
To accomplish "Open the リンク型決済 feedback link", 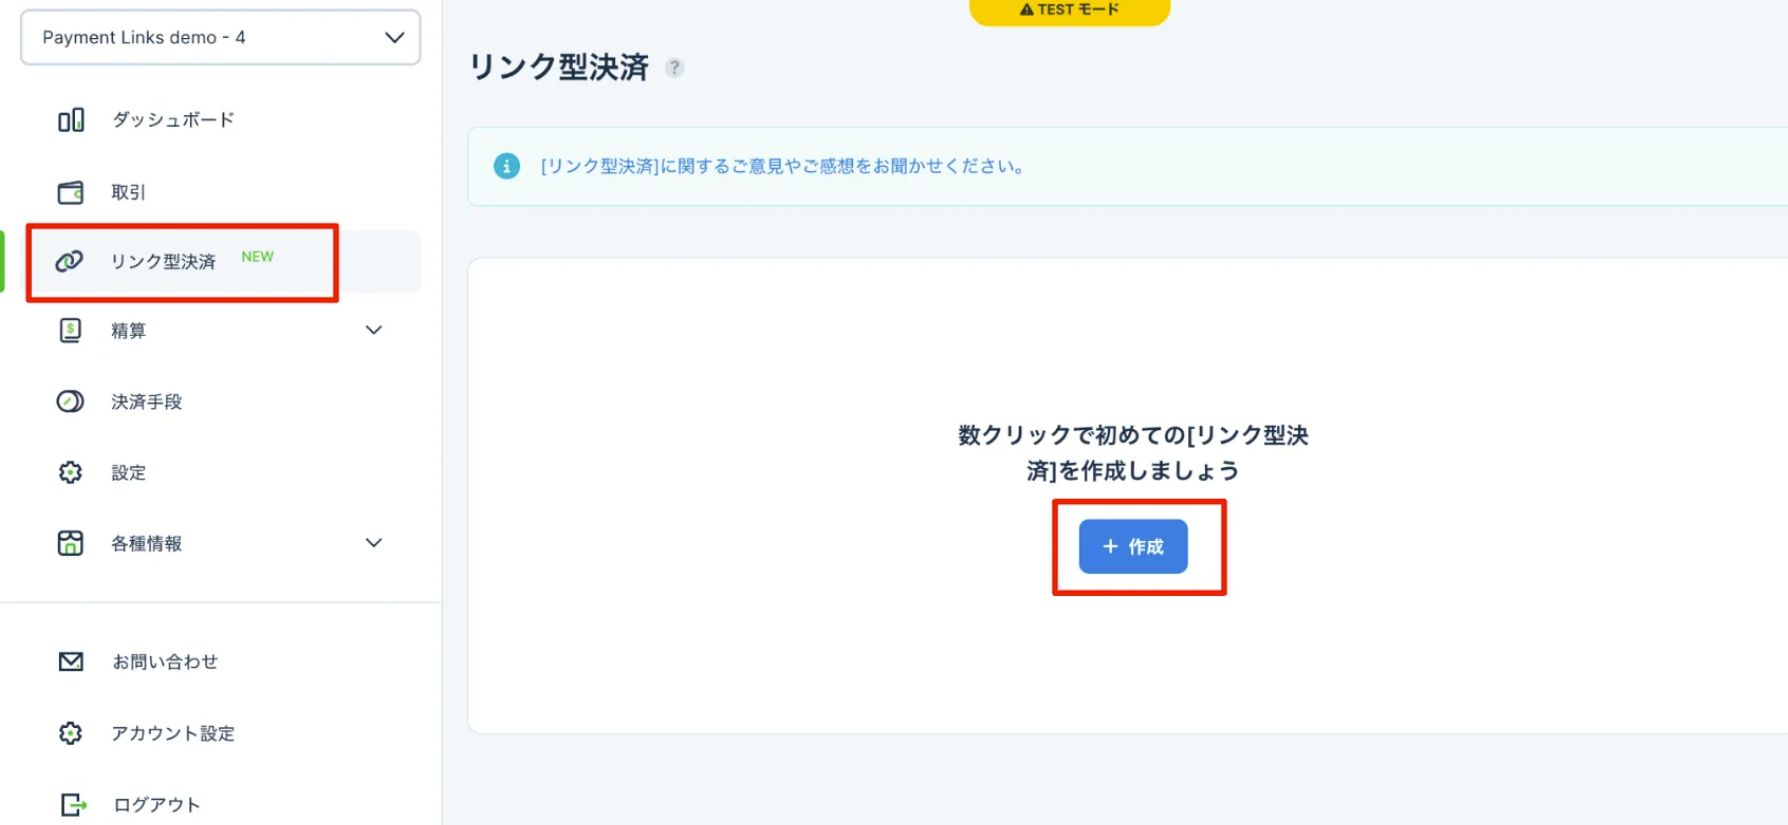I will point(784,166).
